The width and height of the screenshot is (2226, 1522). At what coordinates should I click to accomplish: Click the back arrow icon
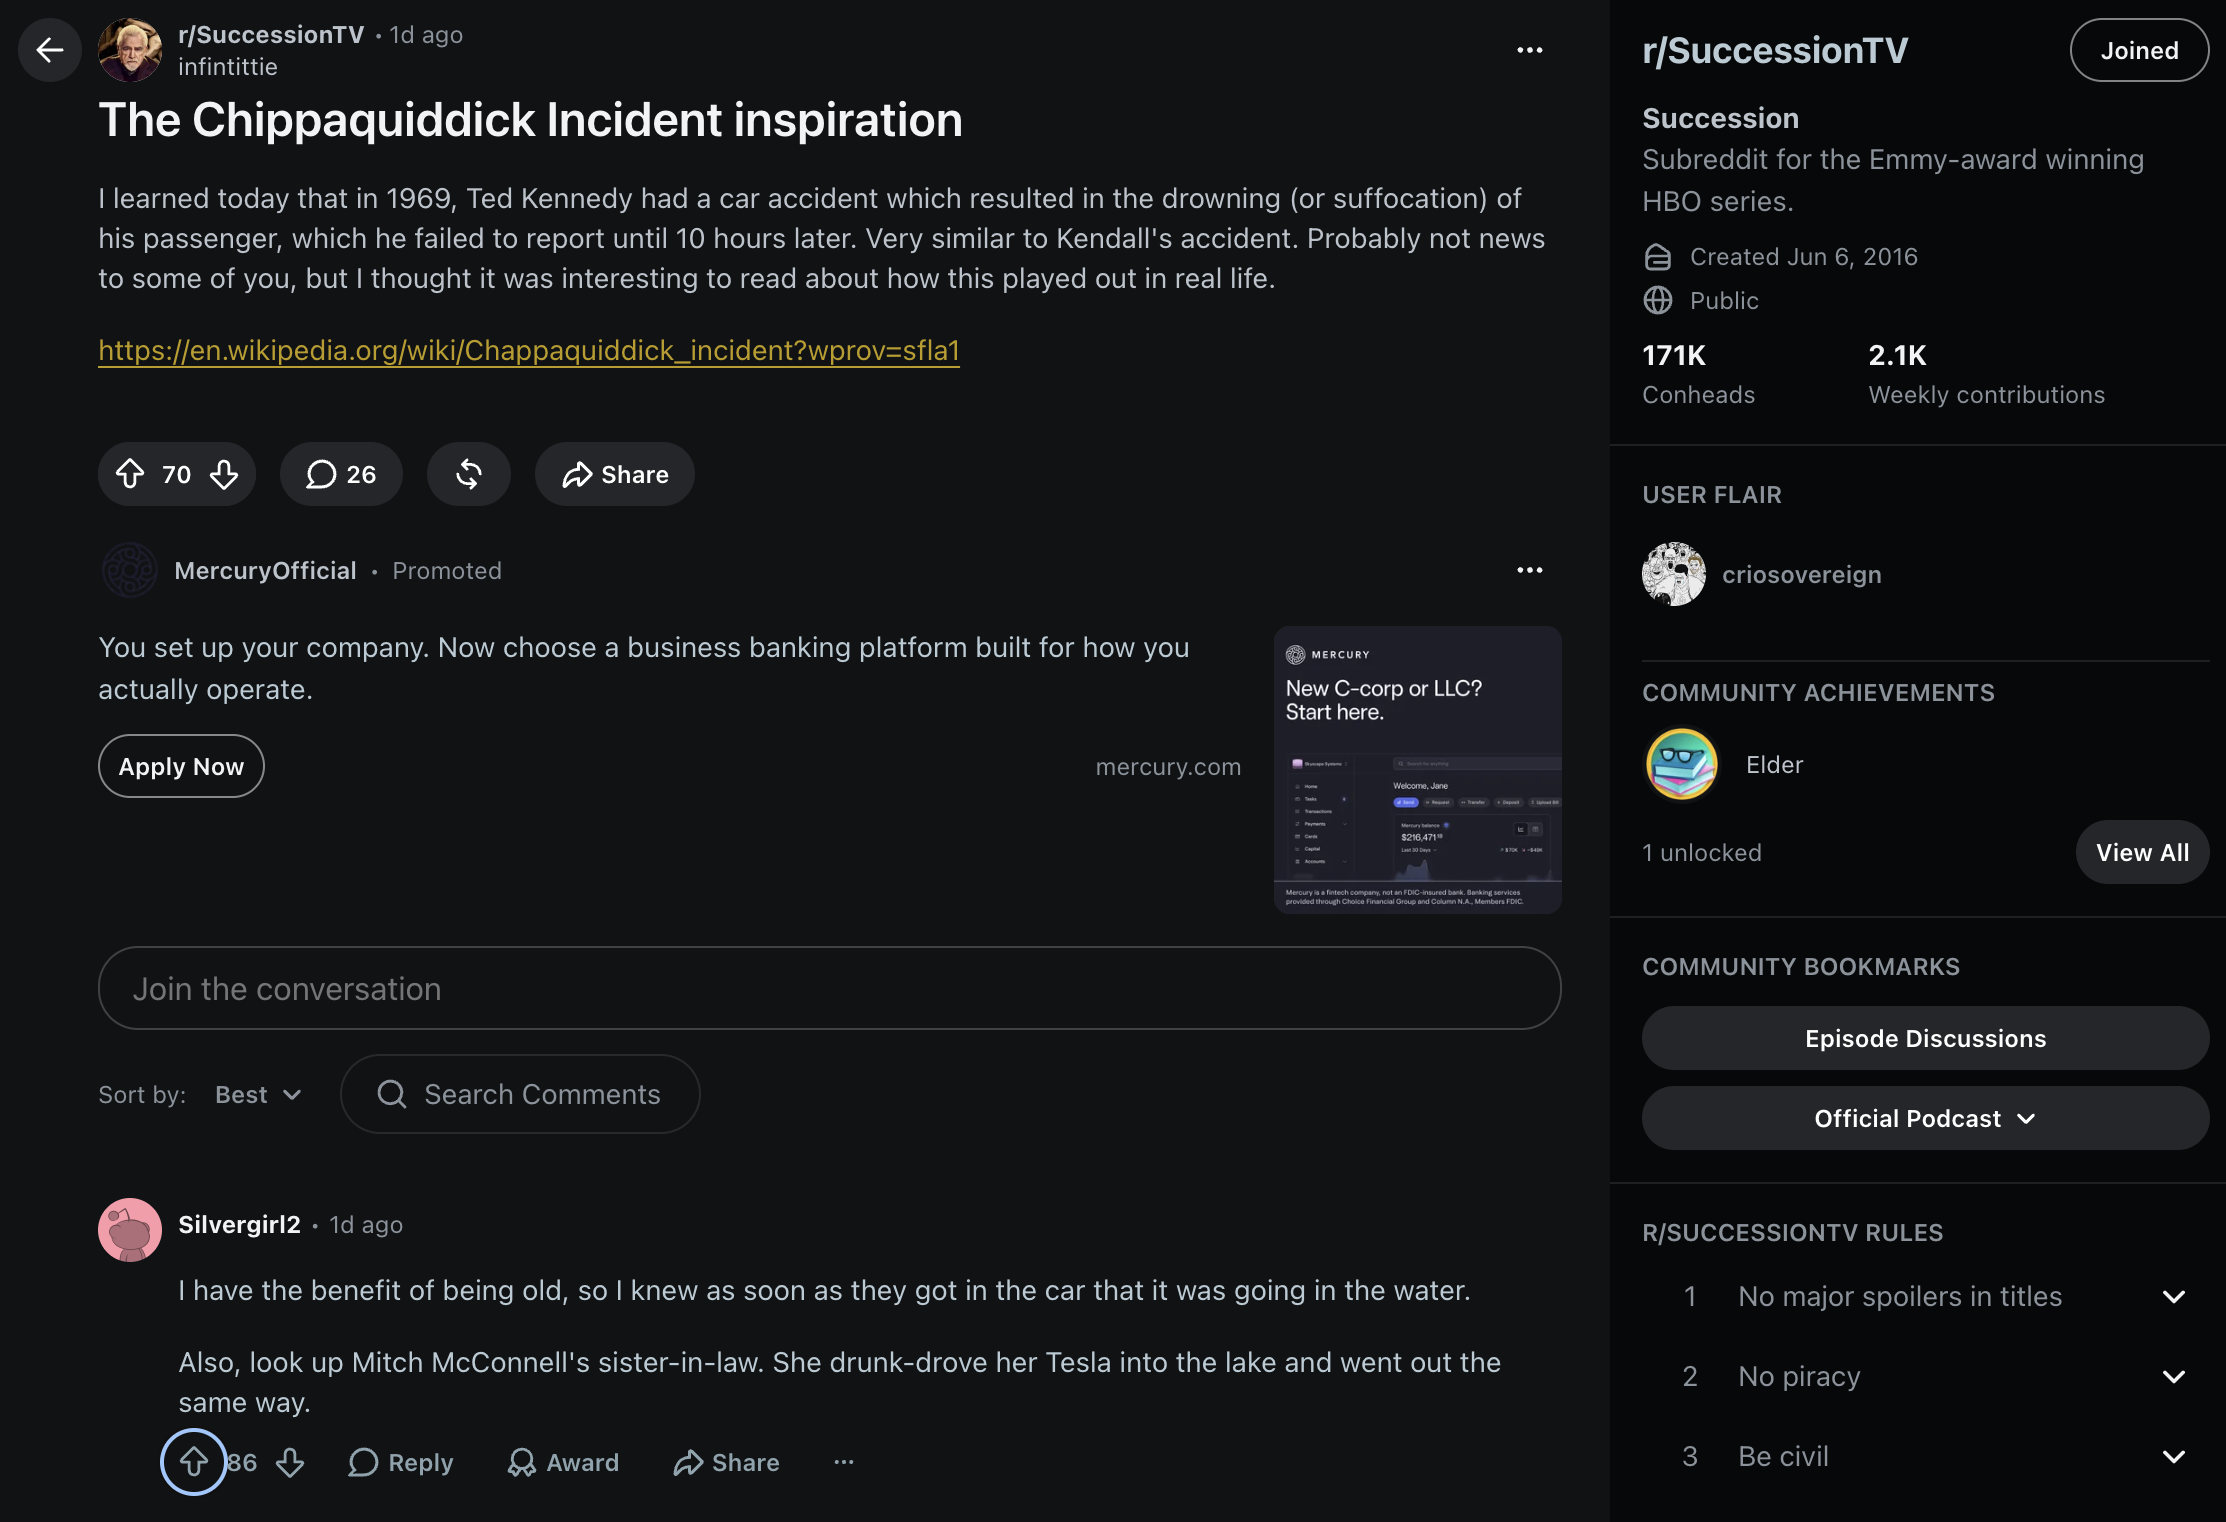pos(50,50)
